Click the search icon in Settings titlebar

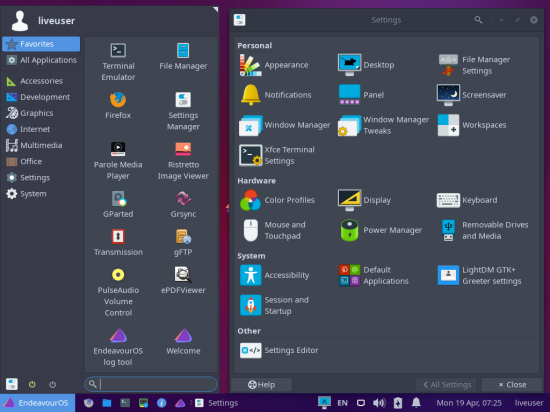click(478, 20)
